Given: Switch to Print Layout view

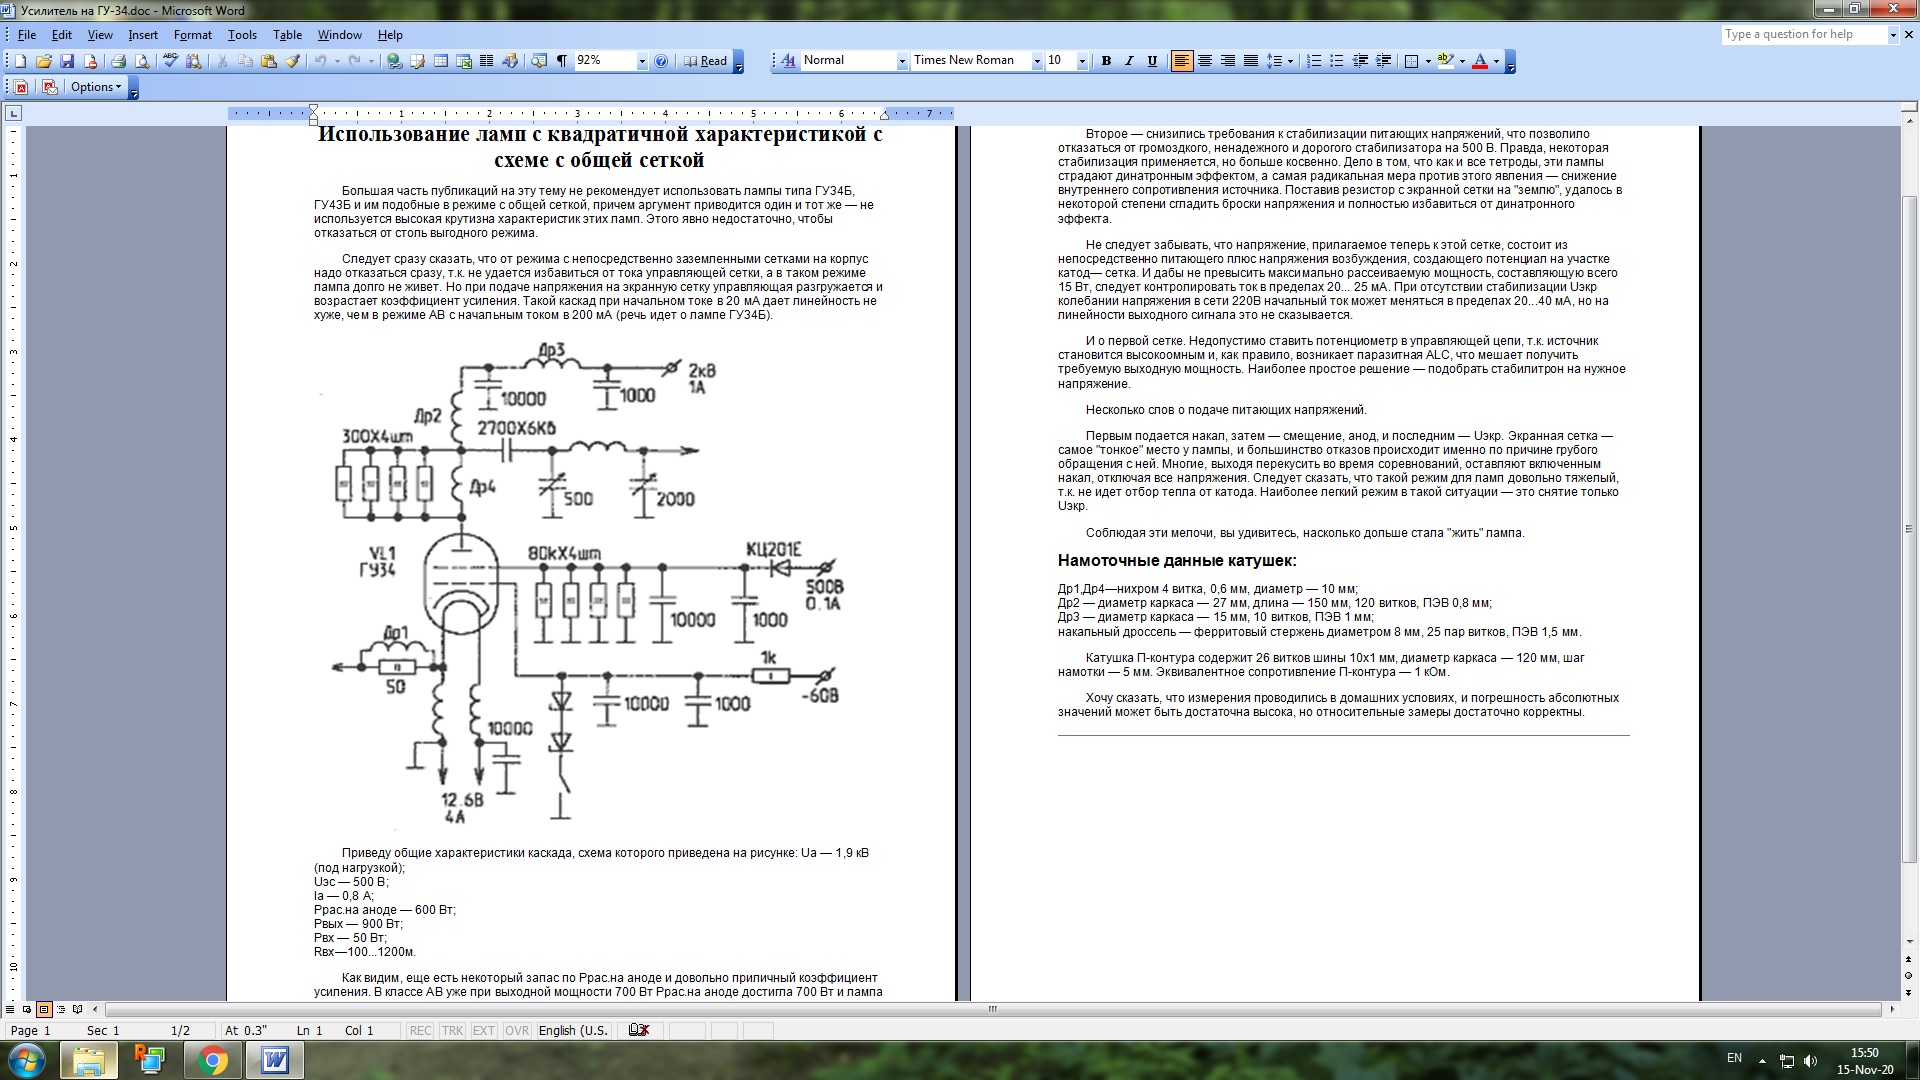Looking at the screenshot, I should (x=44, y=1009).
